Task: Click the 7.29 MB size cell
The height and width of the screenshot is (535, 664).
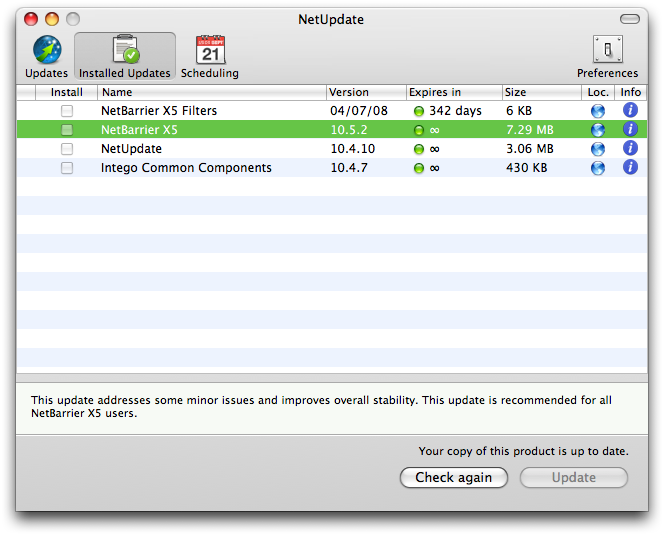Action: (x=530, y=130)
